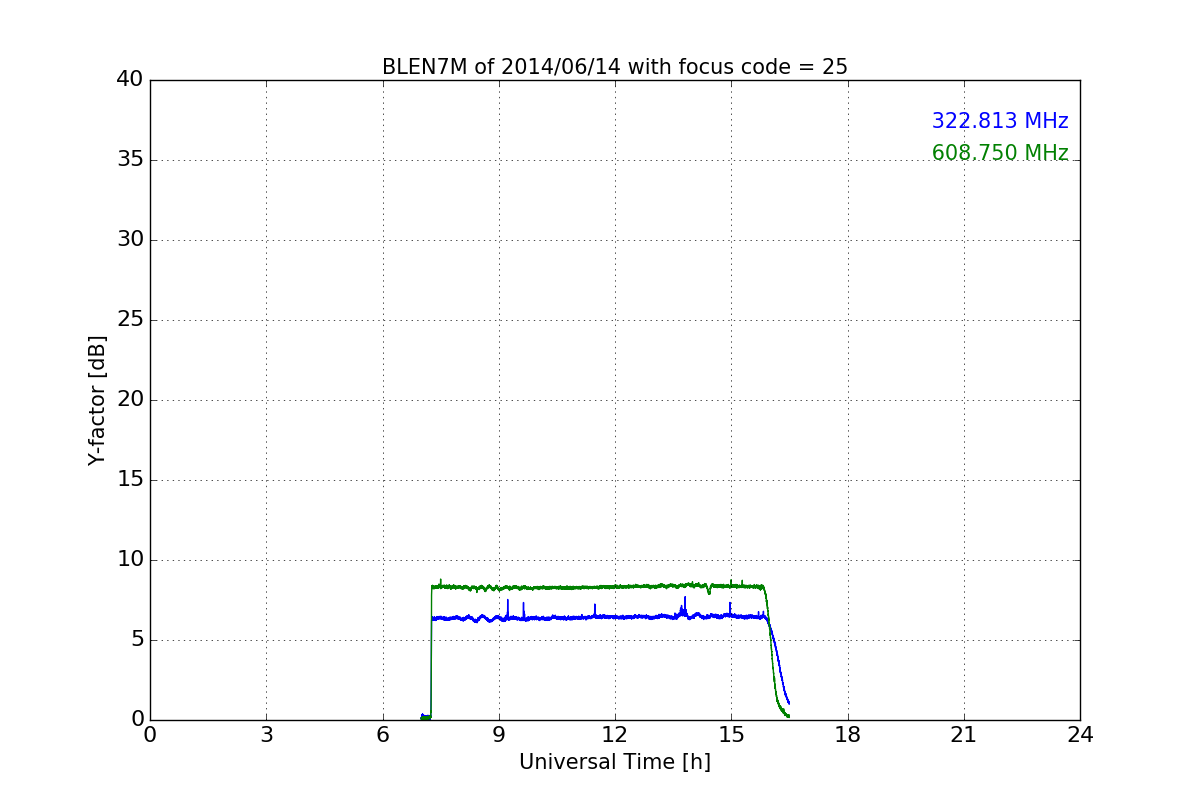
Task: Click x-axis tick label "21"
Action: tap(964, 735)
